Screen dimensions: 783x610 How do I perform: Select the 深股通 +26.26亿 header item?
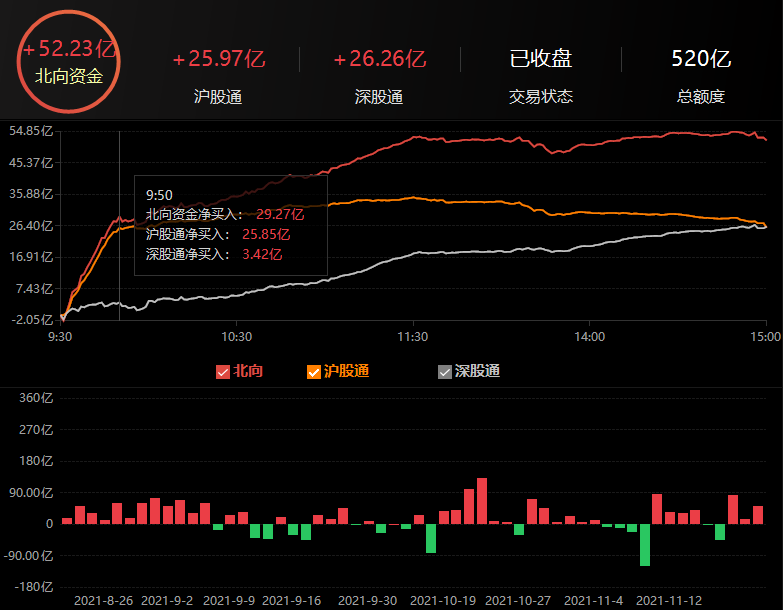coord(379,76)
